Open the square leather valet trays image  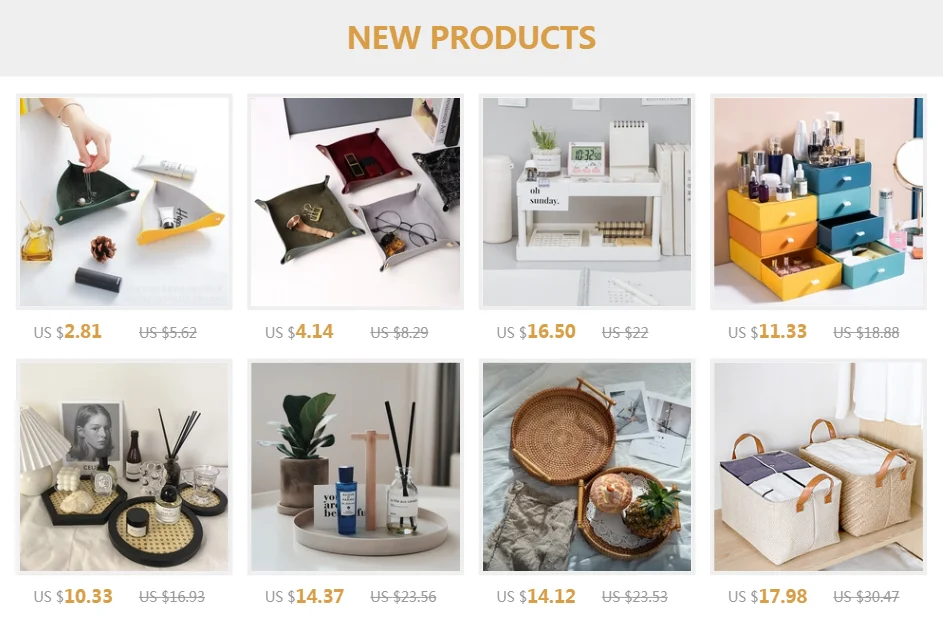(355, 202)
